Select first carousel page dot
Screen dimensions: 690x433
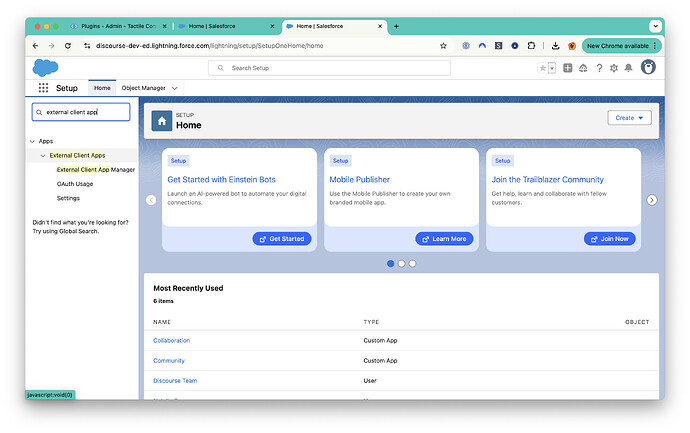coord(390,264)
